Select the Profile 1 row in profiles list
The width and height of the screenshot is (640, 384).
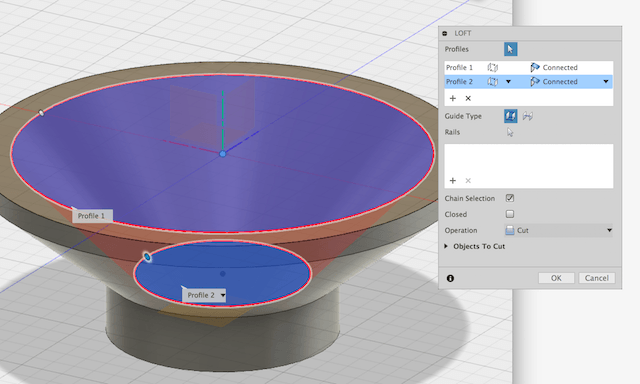point(529,67)
